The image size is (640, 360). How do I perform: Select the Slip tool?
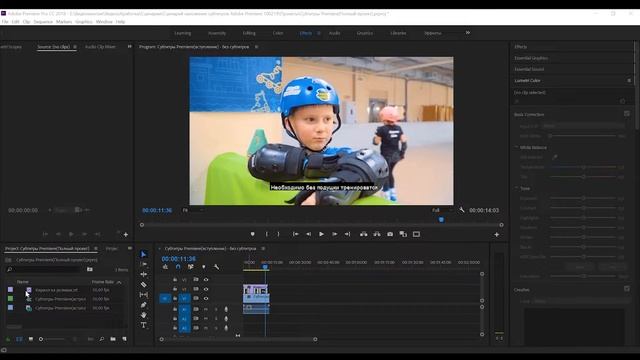144,295
